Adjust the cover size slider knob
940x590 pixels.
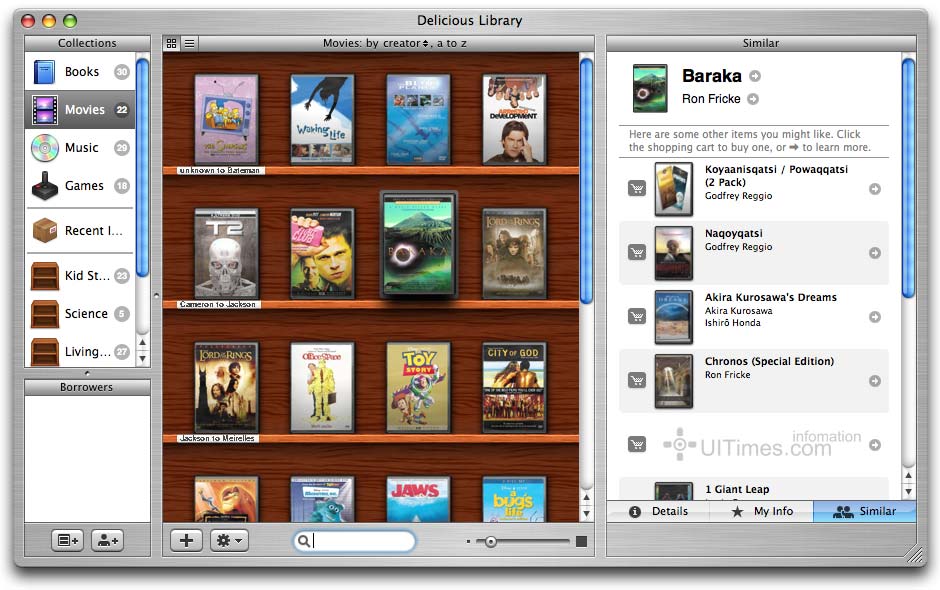tap(490, 541)
